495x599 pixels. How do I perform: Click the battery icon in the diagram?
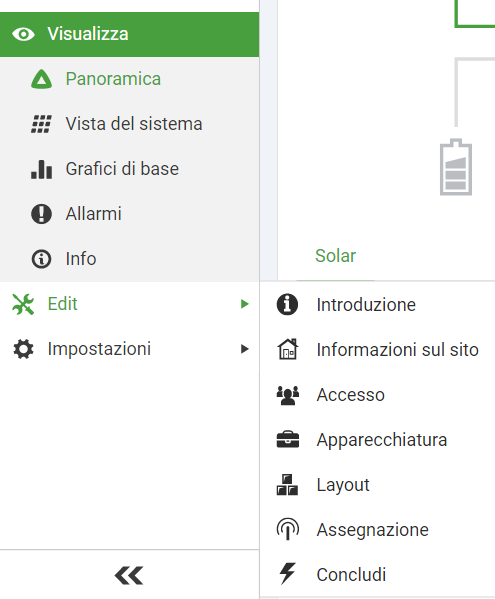pyautogui.click(x=456, y=167)
